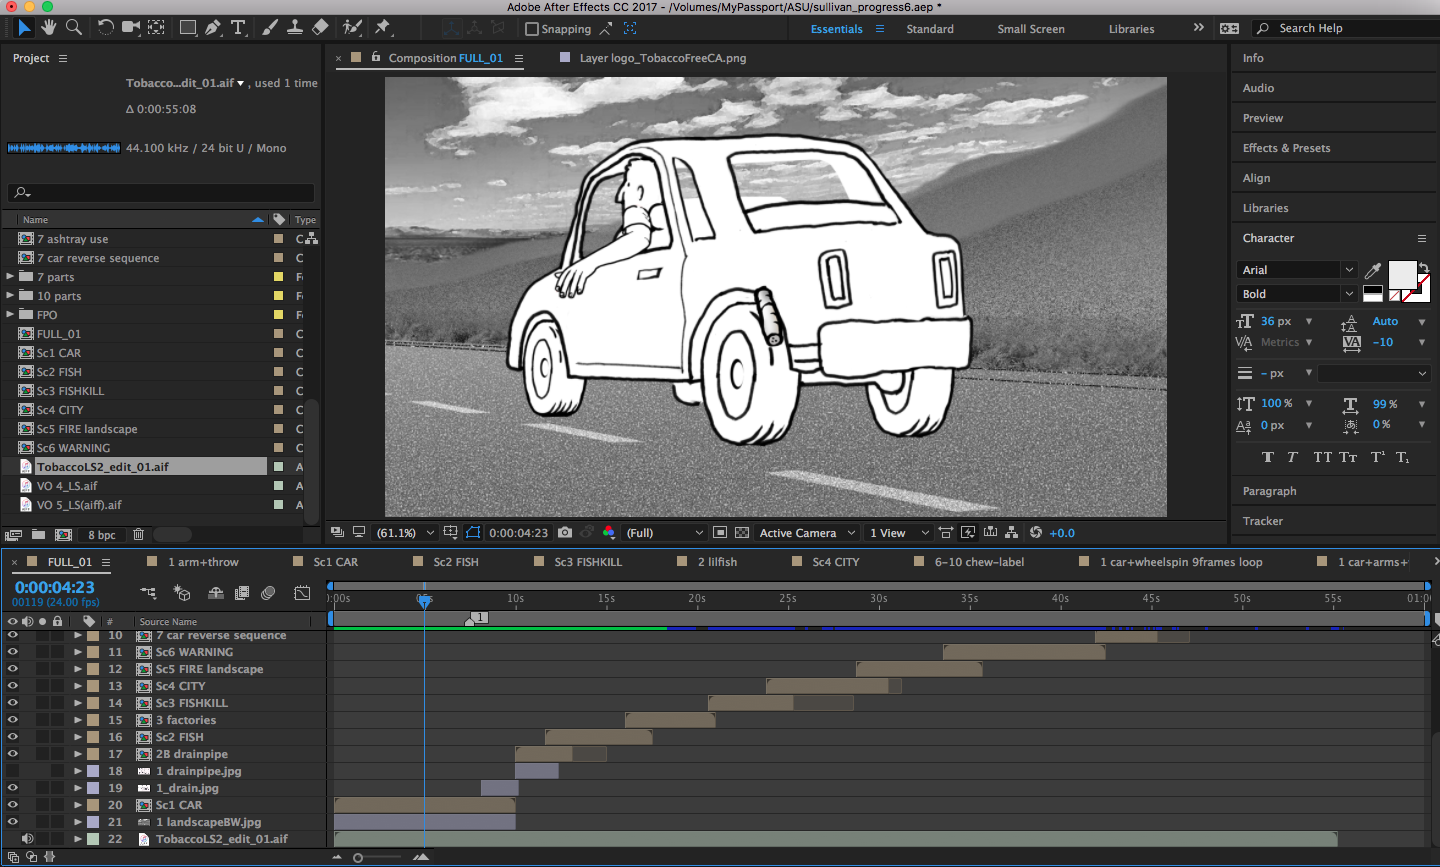This screenshot has height=867, width=1440.
Task: Open the Sc4 CITY timeline tab
Action: (x=835, y=562)
